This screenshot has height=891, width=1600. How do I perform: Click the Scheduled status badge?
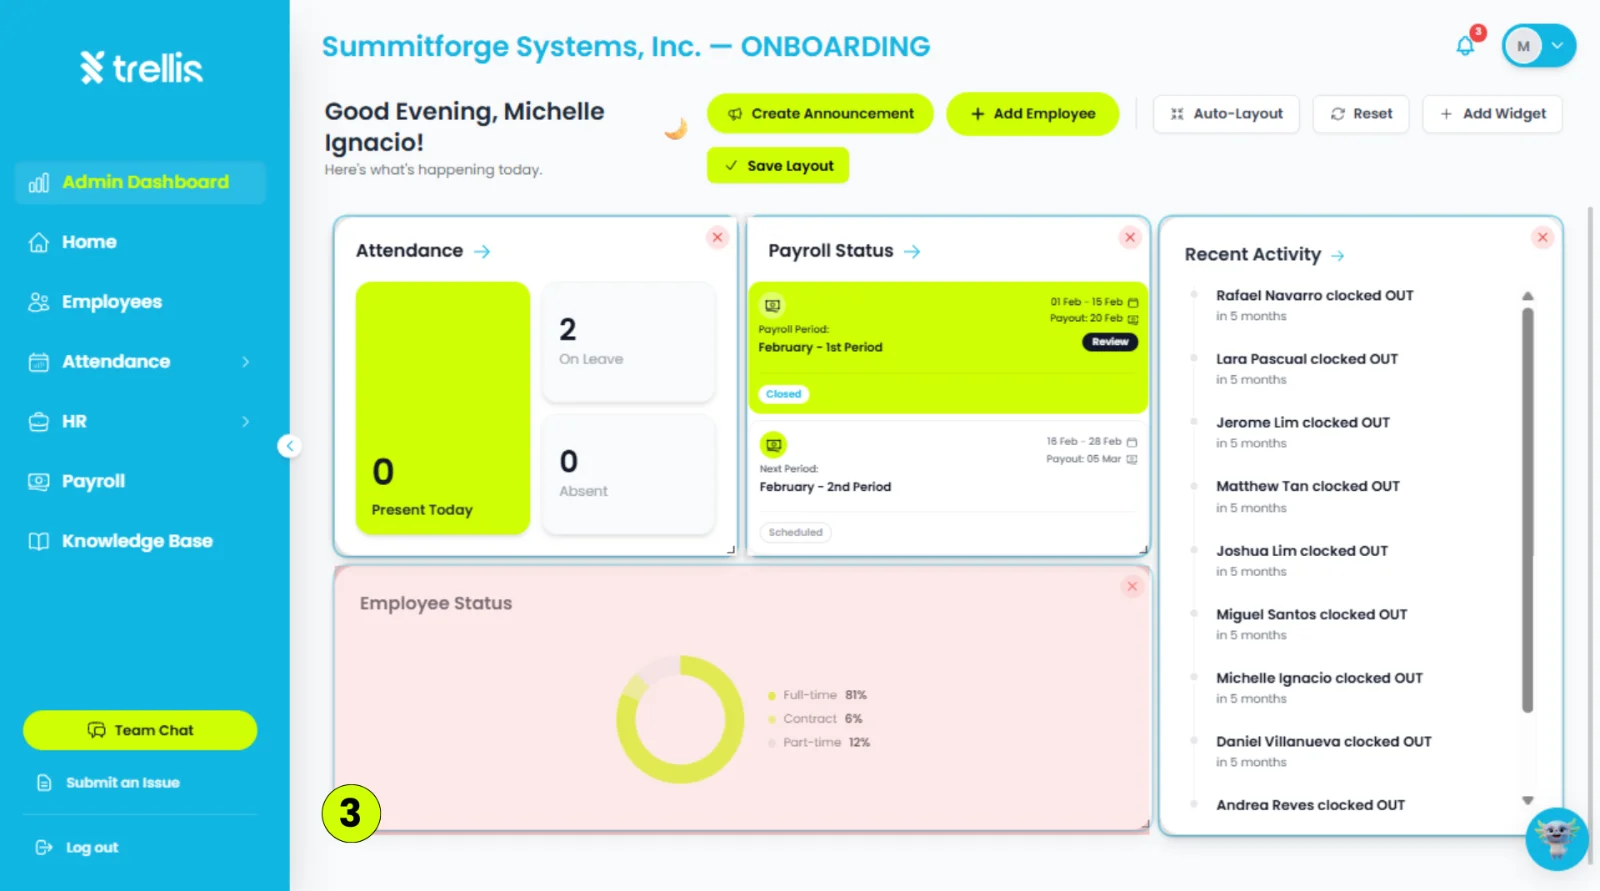click(796, 532)
